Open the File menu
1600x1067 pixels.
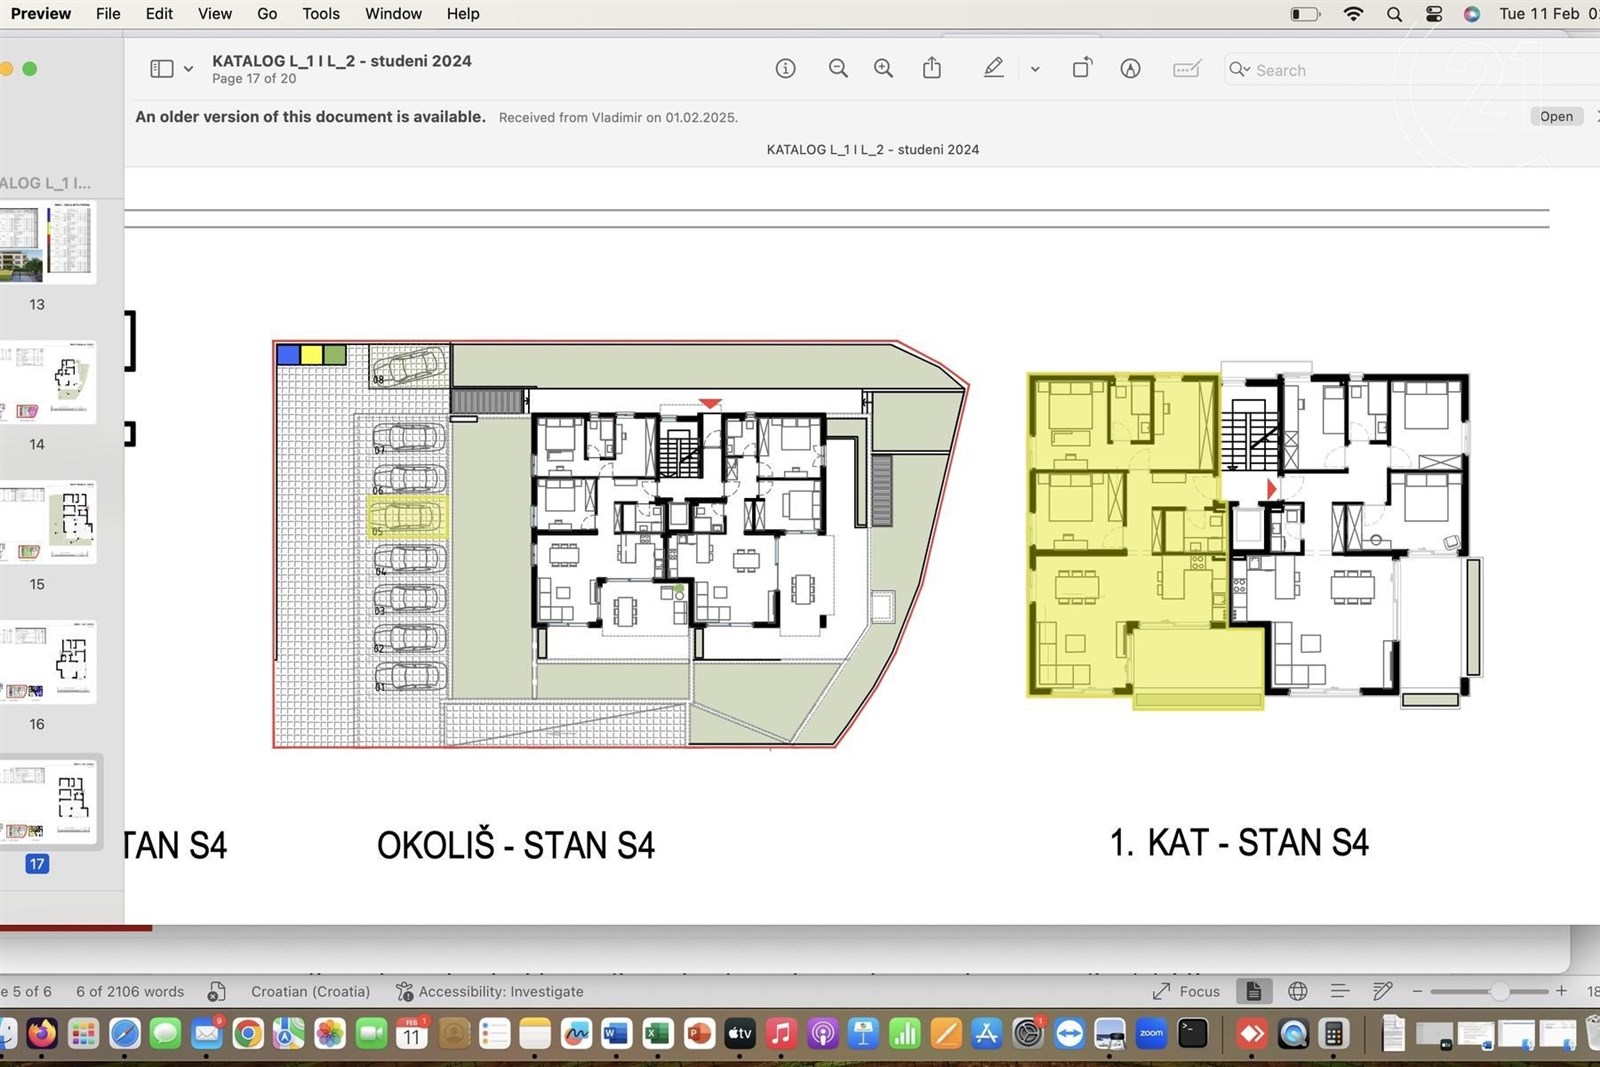click(108, 14)
